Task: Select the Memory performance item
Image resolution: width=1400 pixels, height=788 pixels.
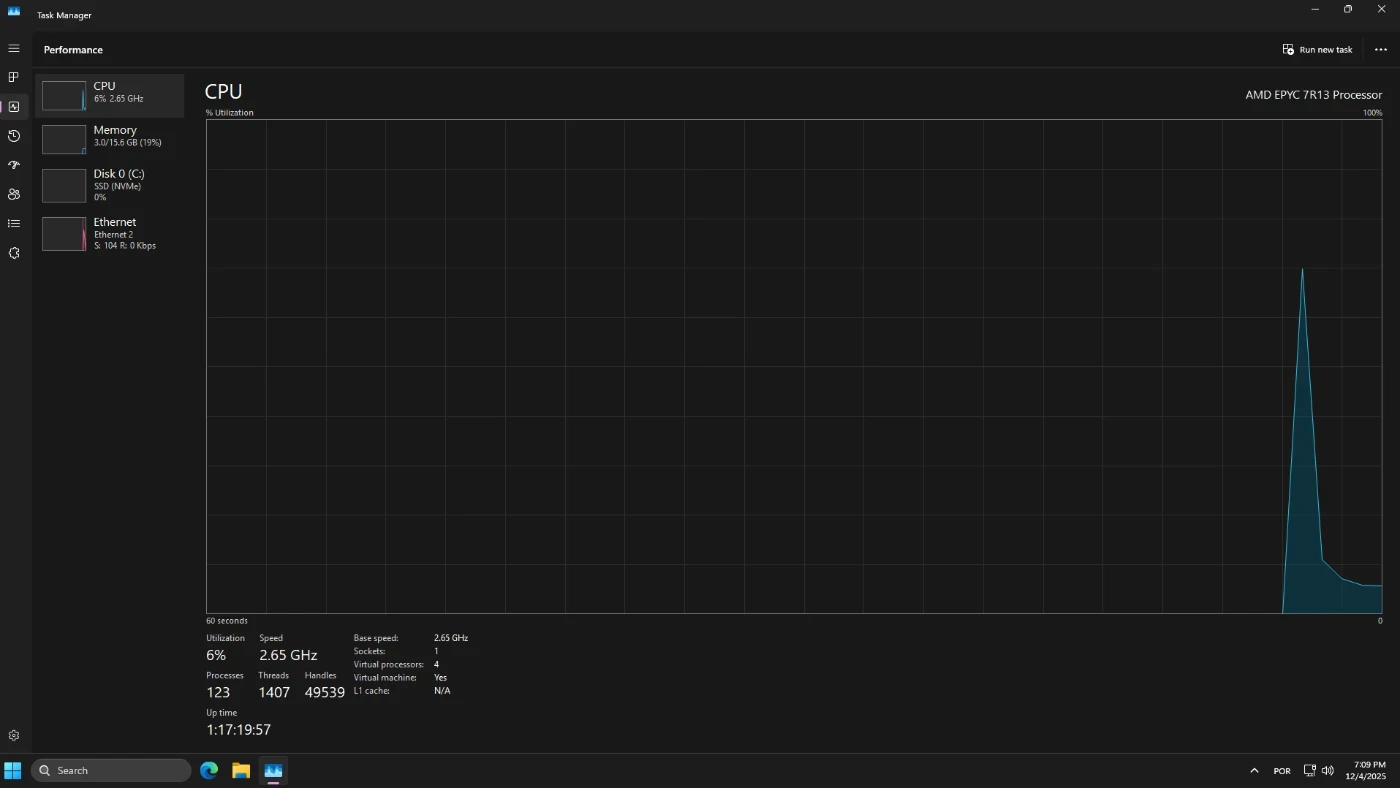Action: coord(110,139)
